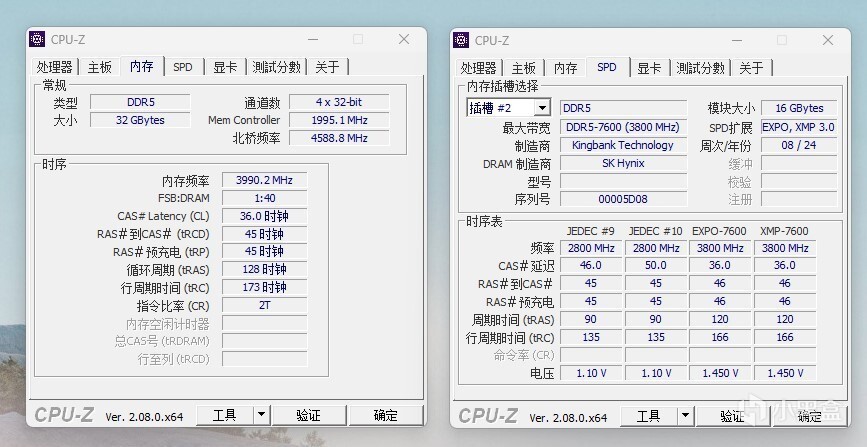Click JEDEC #9 CAS# 延迟 value 46.0
Screen dimensions: 867x447
591,266
